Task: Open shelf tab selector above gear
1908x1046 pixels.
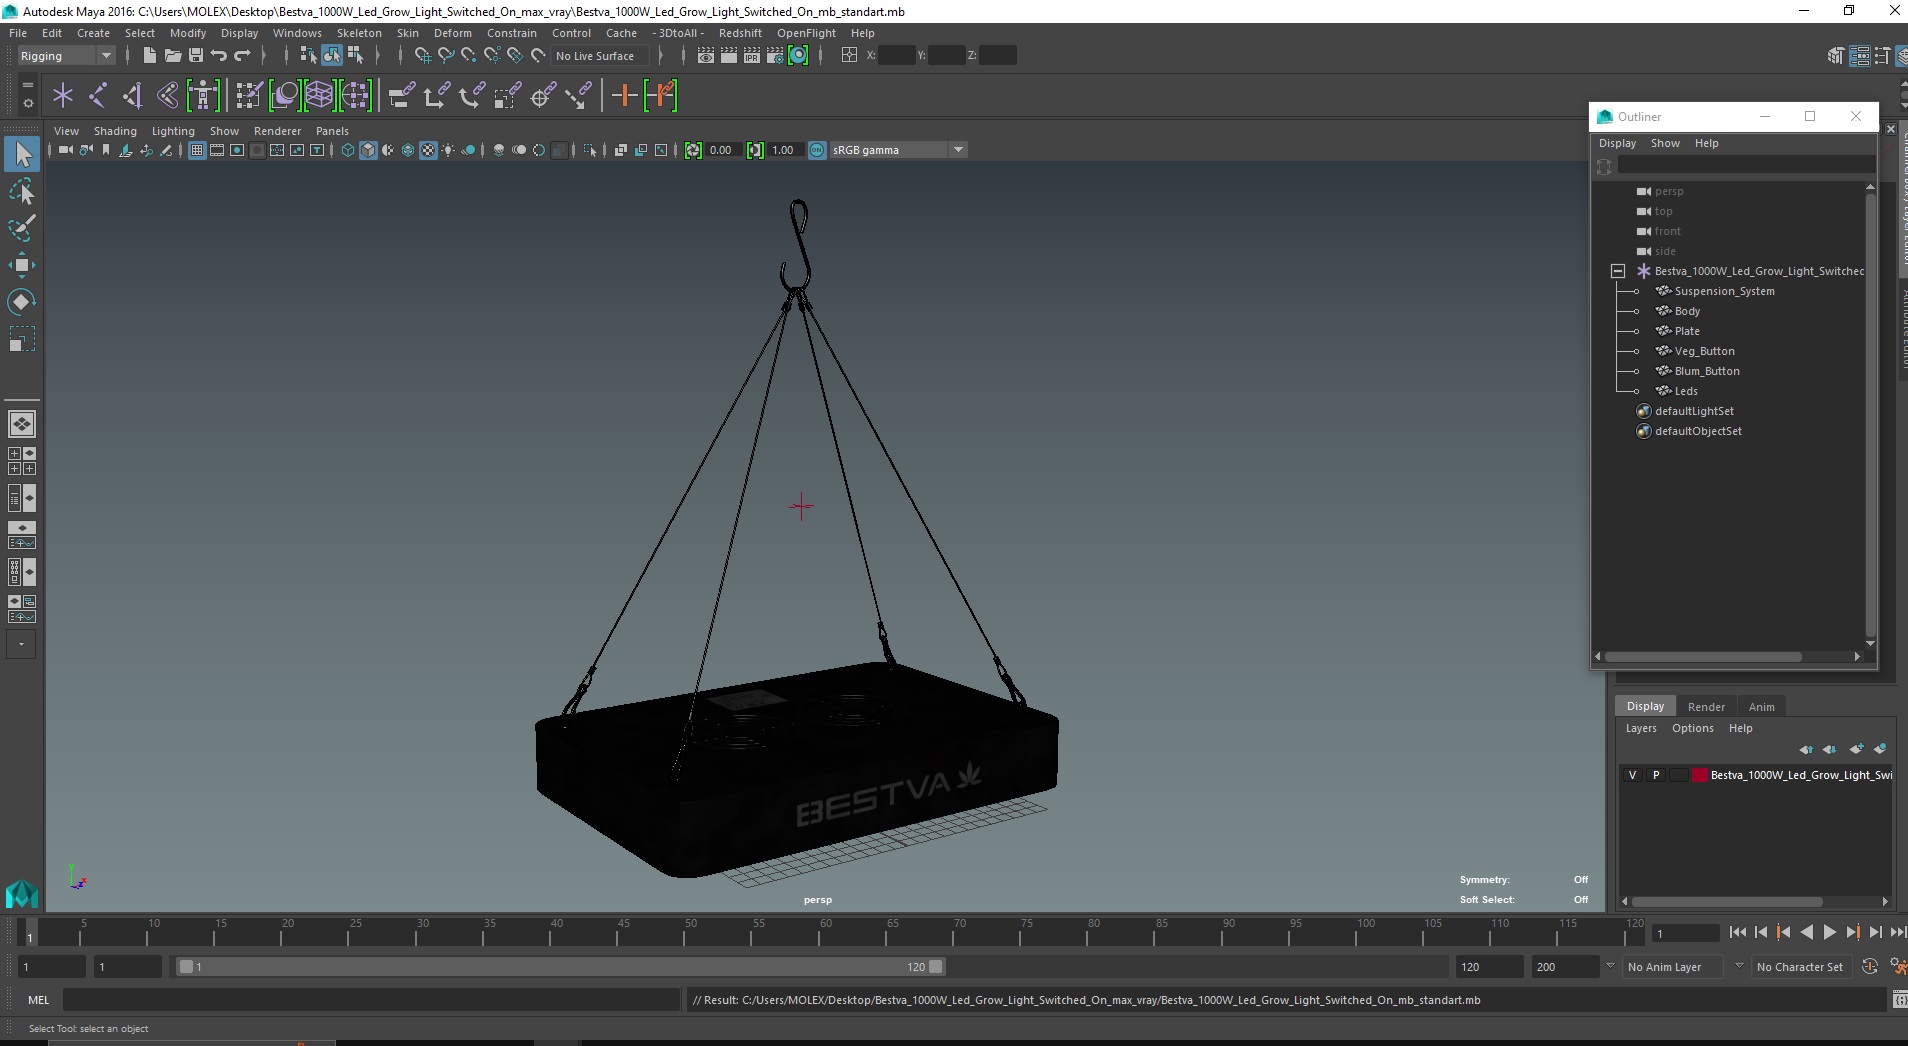Action: [27, 85]
